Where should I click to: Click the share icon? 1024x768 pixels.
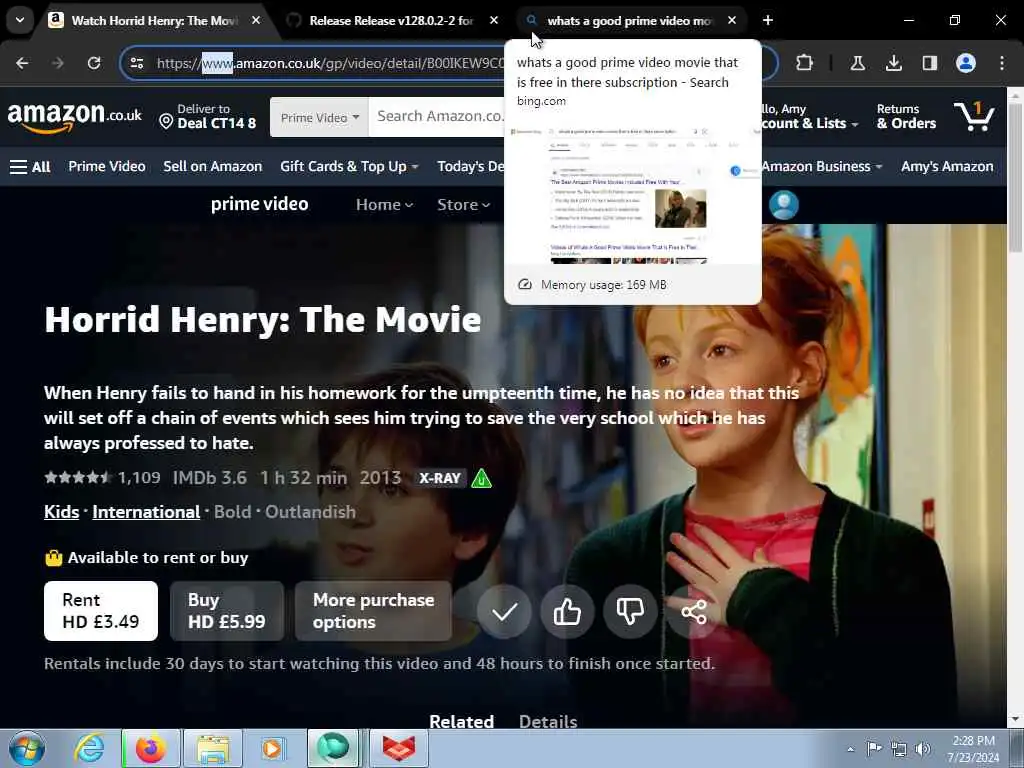(693, 612)
